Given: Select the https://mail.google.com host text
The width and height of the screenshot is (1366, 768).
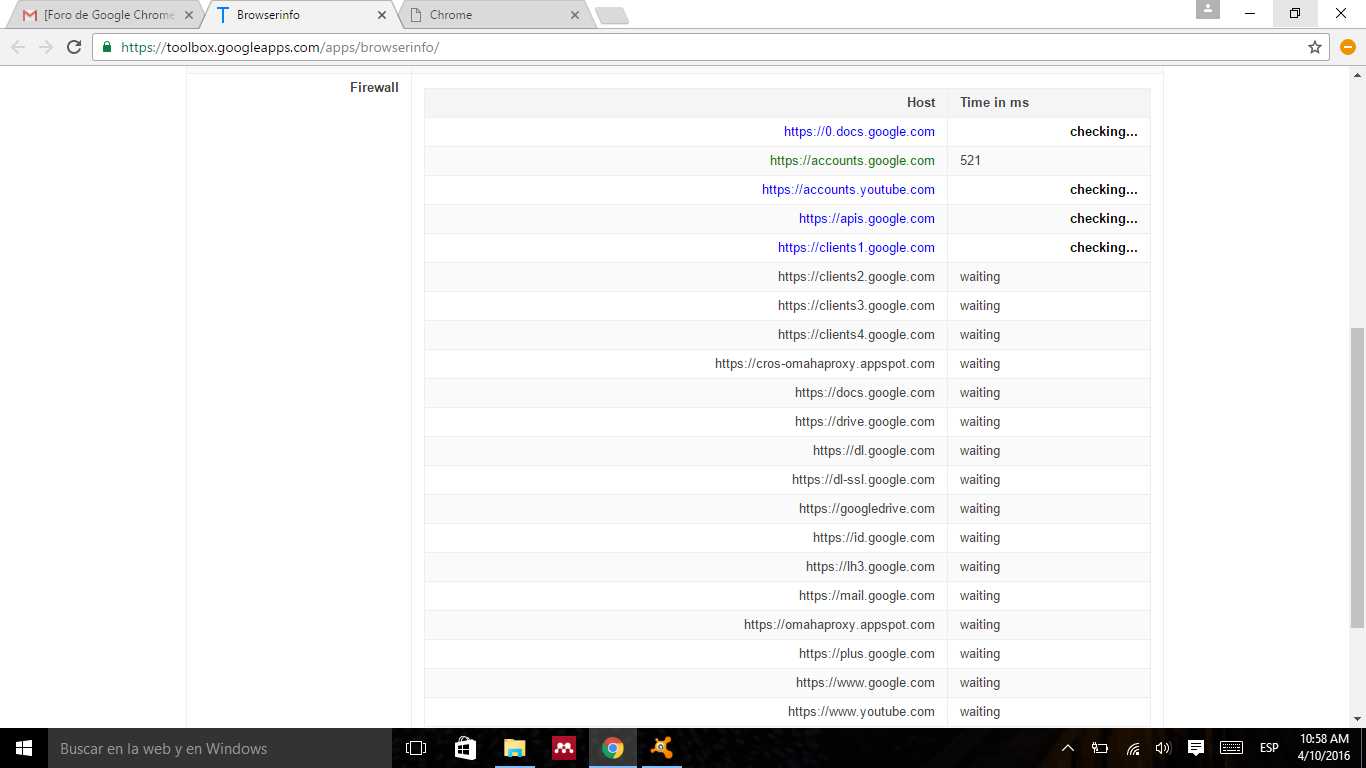Looking at the screenshot, I should (x=867, y=596).
